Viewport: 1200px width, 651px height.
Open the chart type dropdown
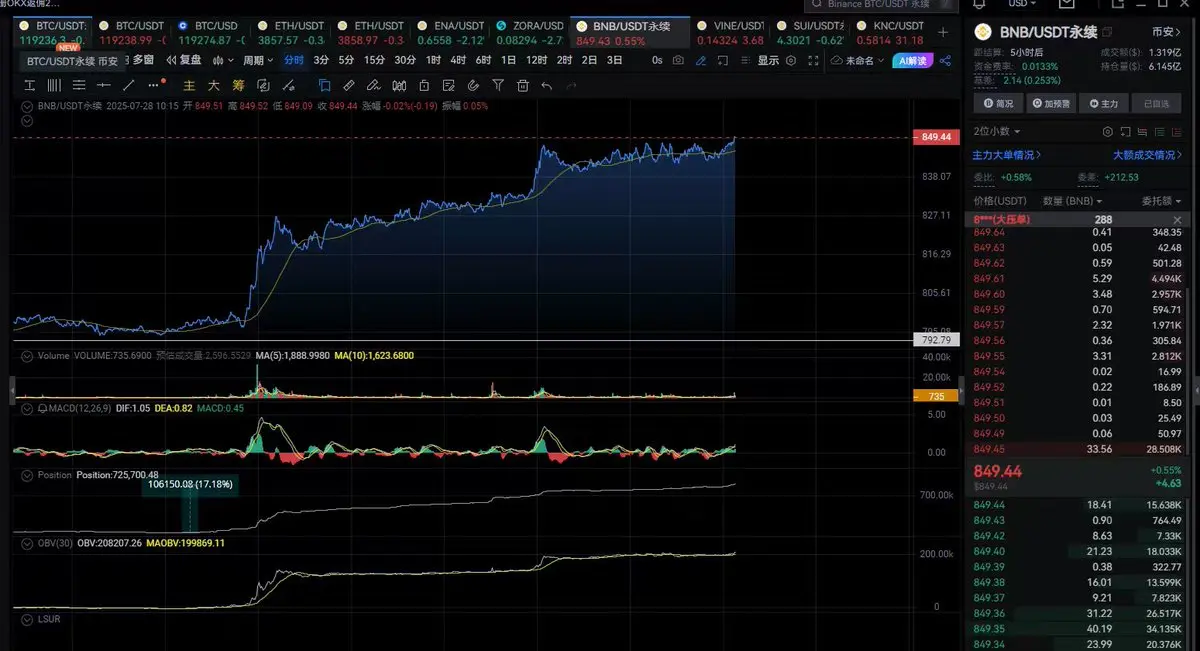223,60
